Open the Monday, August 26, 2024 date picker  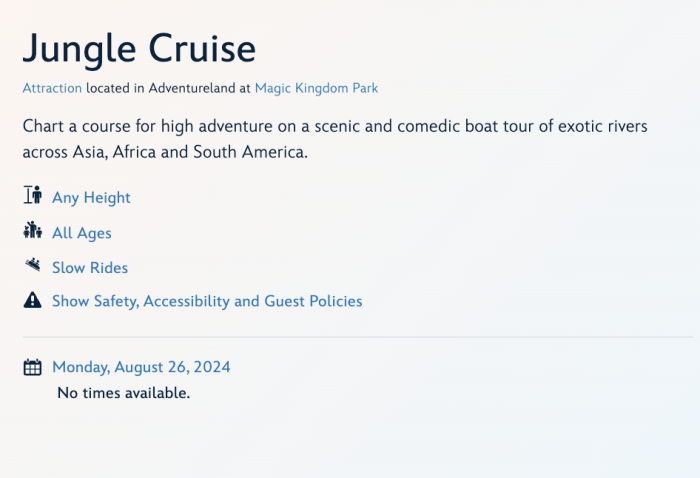(141, 367)
